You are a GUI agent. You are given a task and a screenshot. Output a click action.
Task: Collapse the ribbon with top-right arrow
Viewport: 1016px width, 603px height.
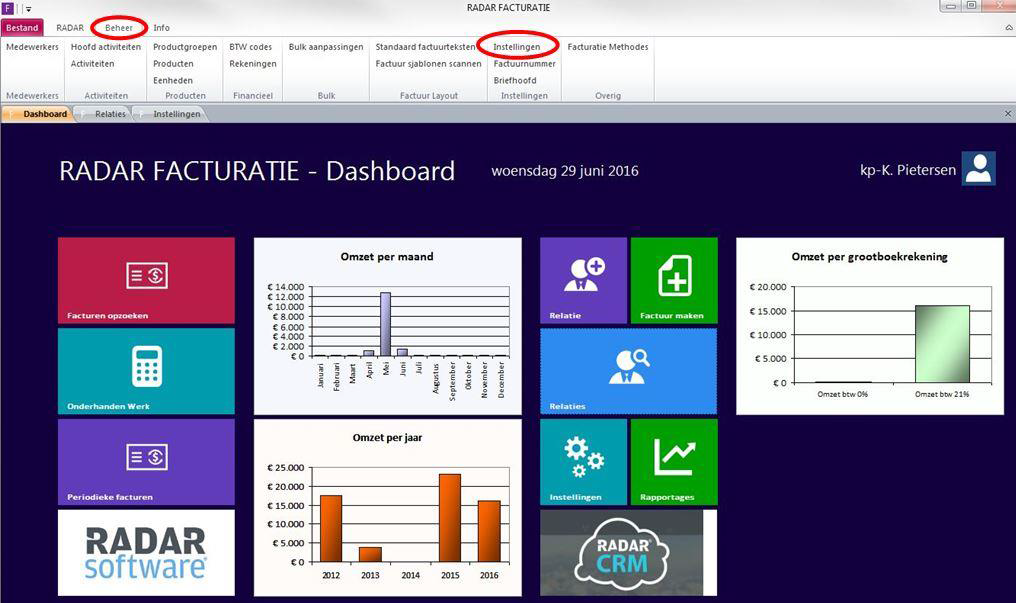click(x=1009, y=28)
